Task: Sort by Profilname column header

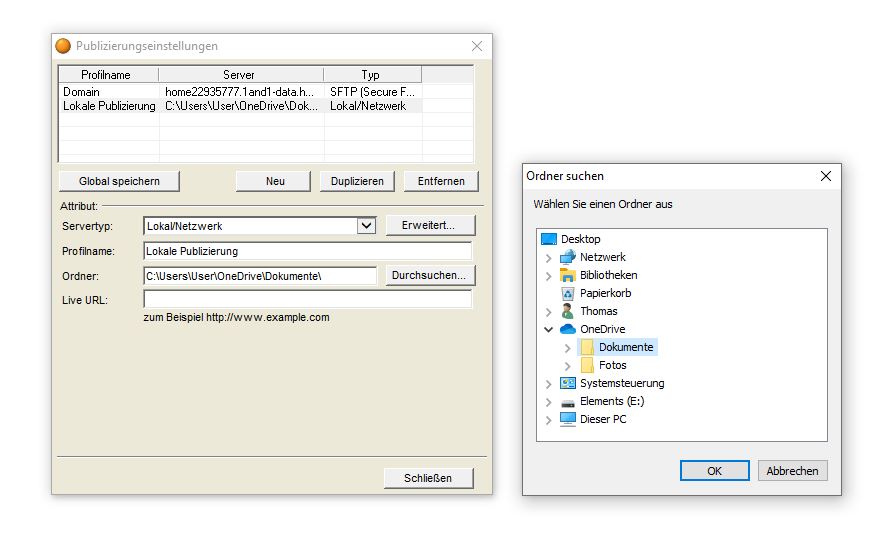Action: [106, 75]
